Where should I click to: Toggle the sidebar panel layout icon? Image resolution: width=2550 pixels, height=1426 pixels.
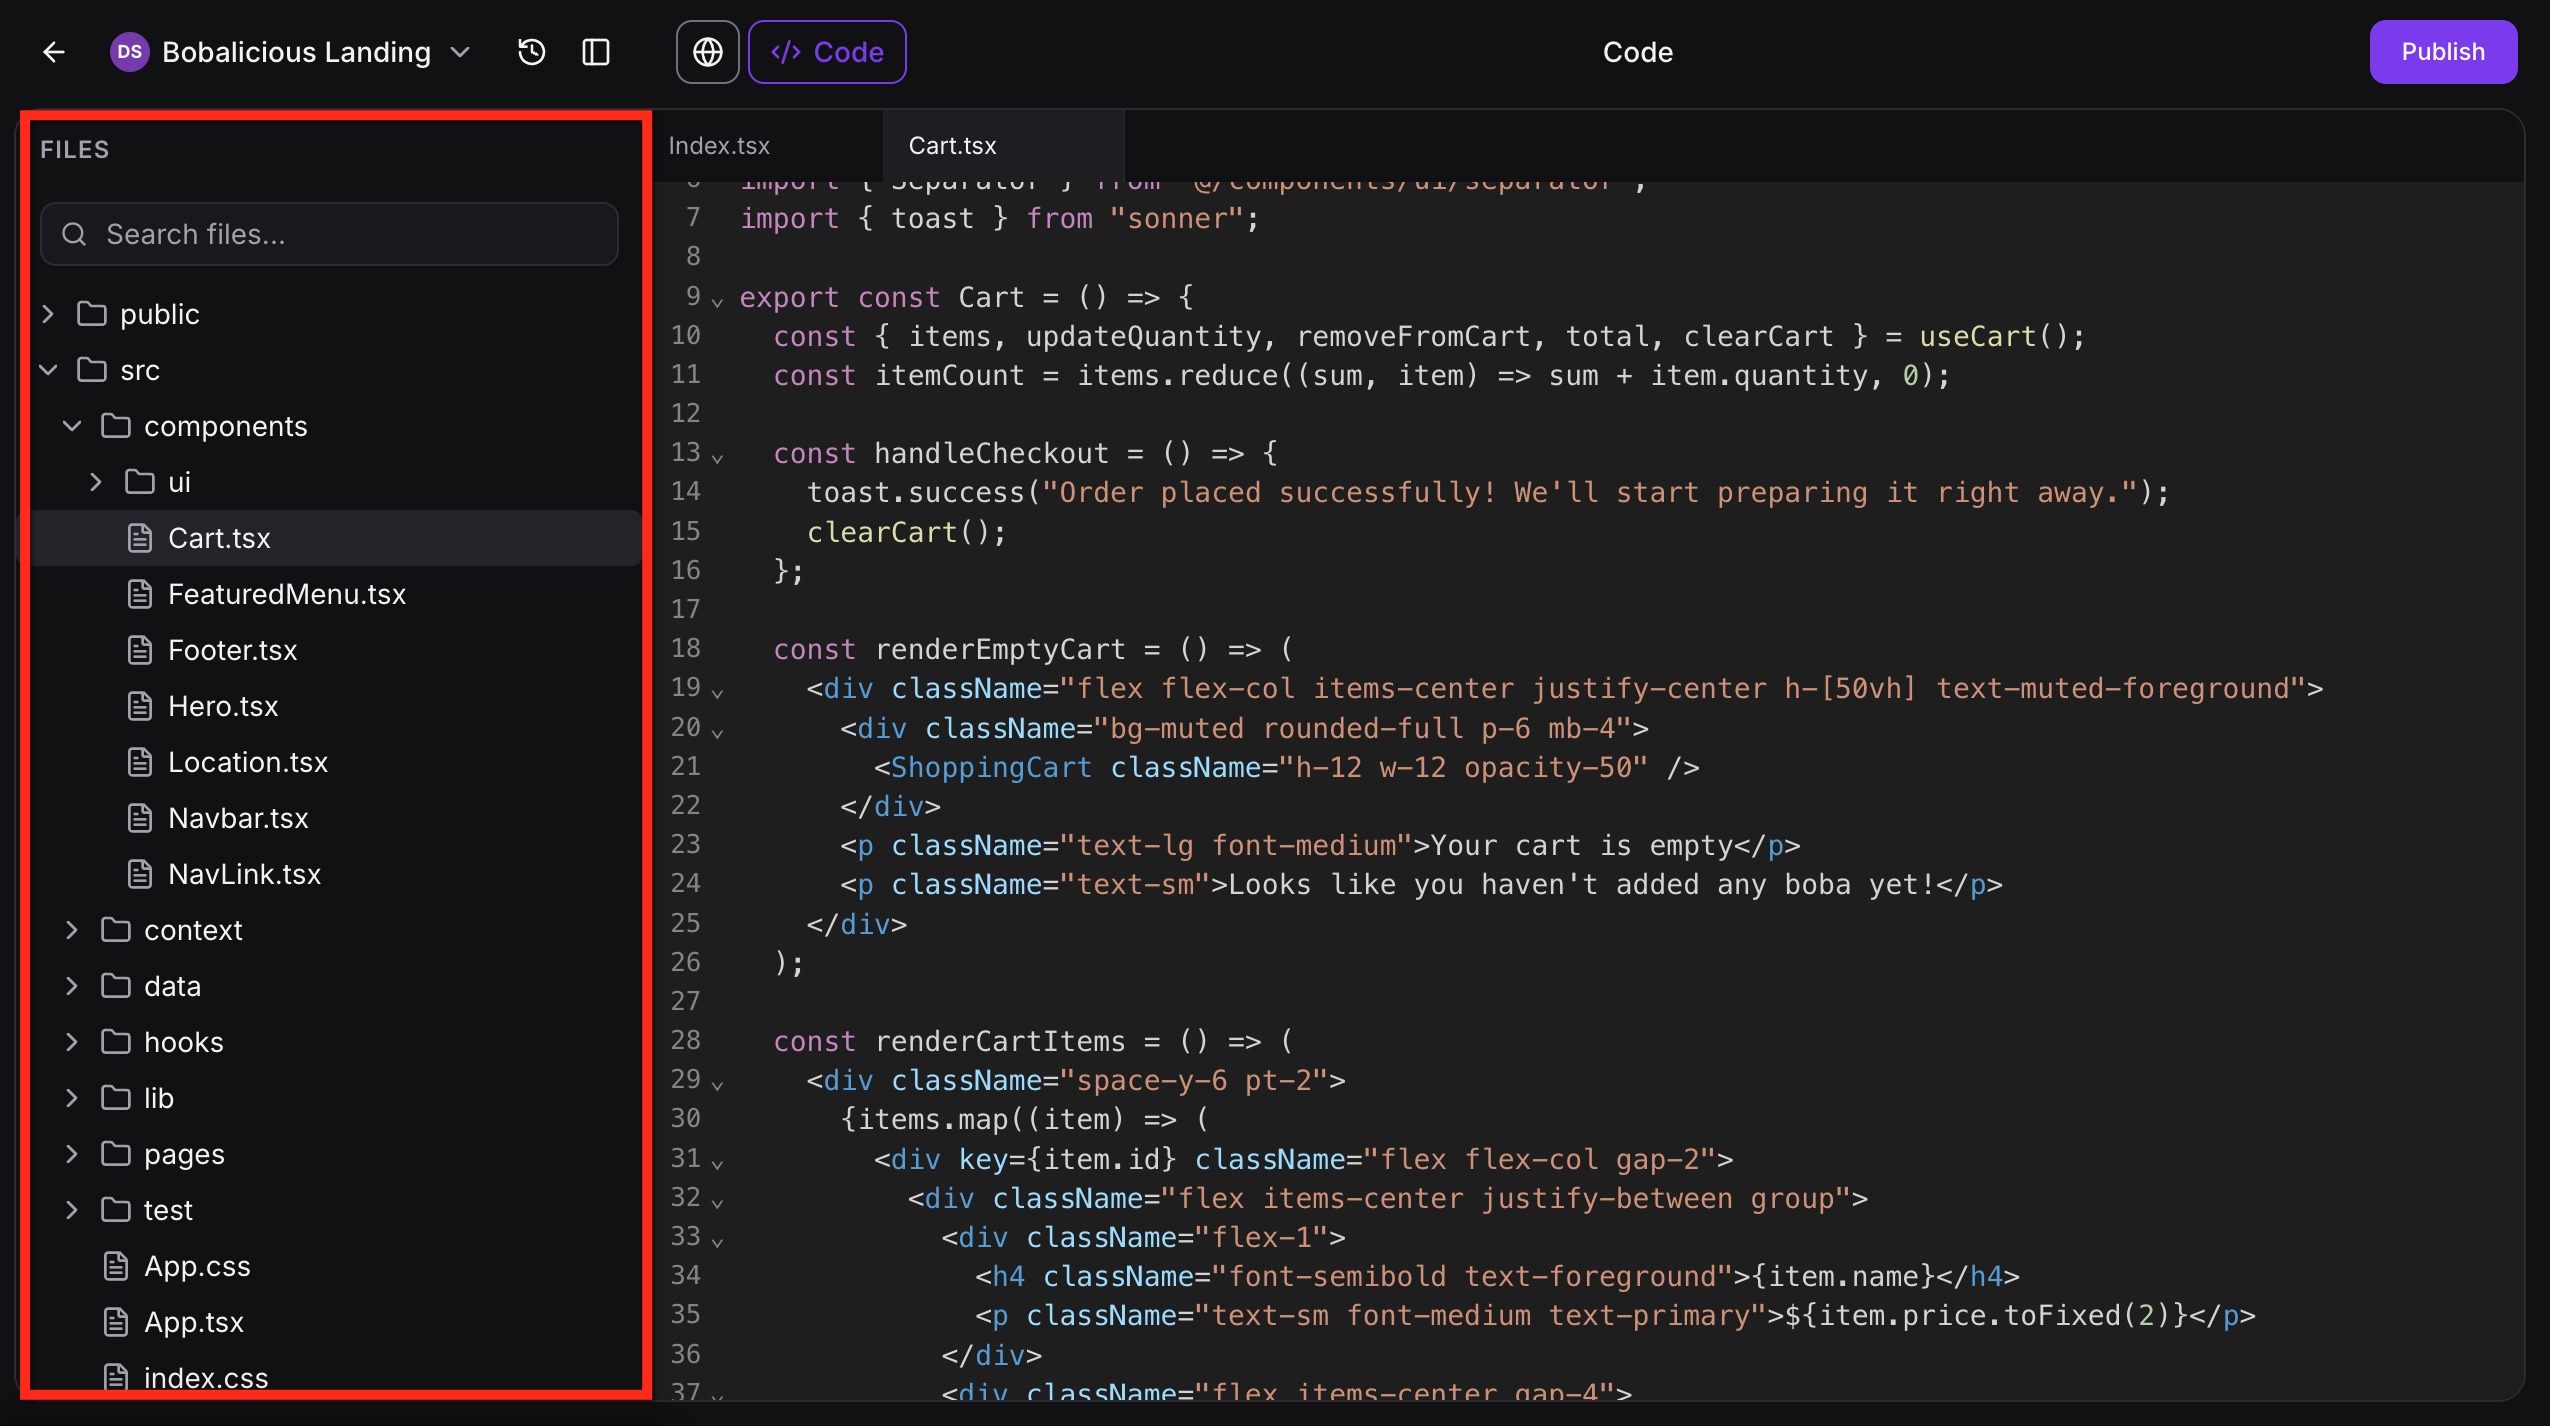[596, 52]
